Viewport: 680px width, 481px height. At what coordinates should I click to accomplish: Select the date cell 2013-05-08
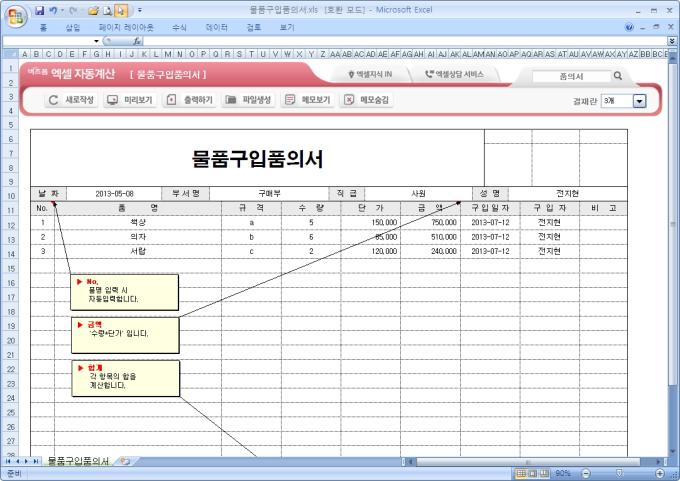click(114, 193)
